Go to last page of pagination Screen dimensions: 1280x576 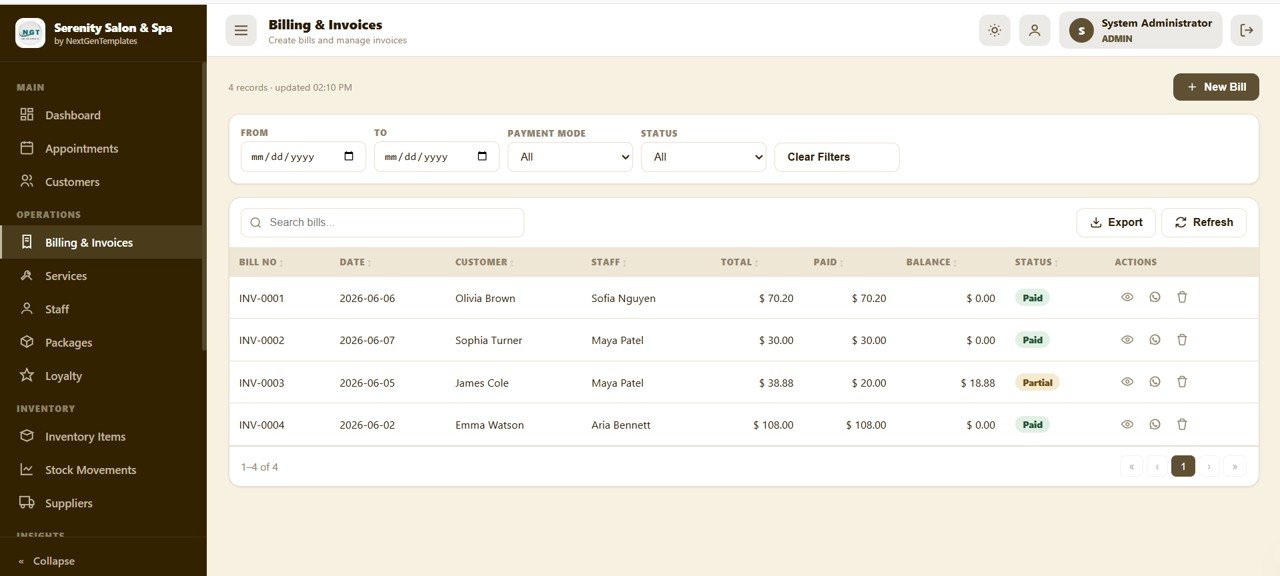click(x=1235, y=466)
